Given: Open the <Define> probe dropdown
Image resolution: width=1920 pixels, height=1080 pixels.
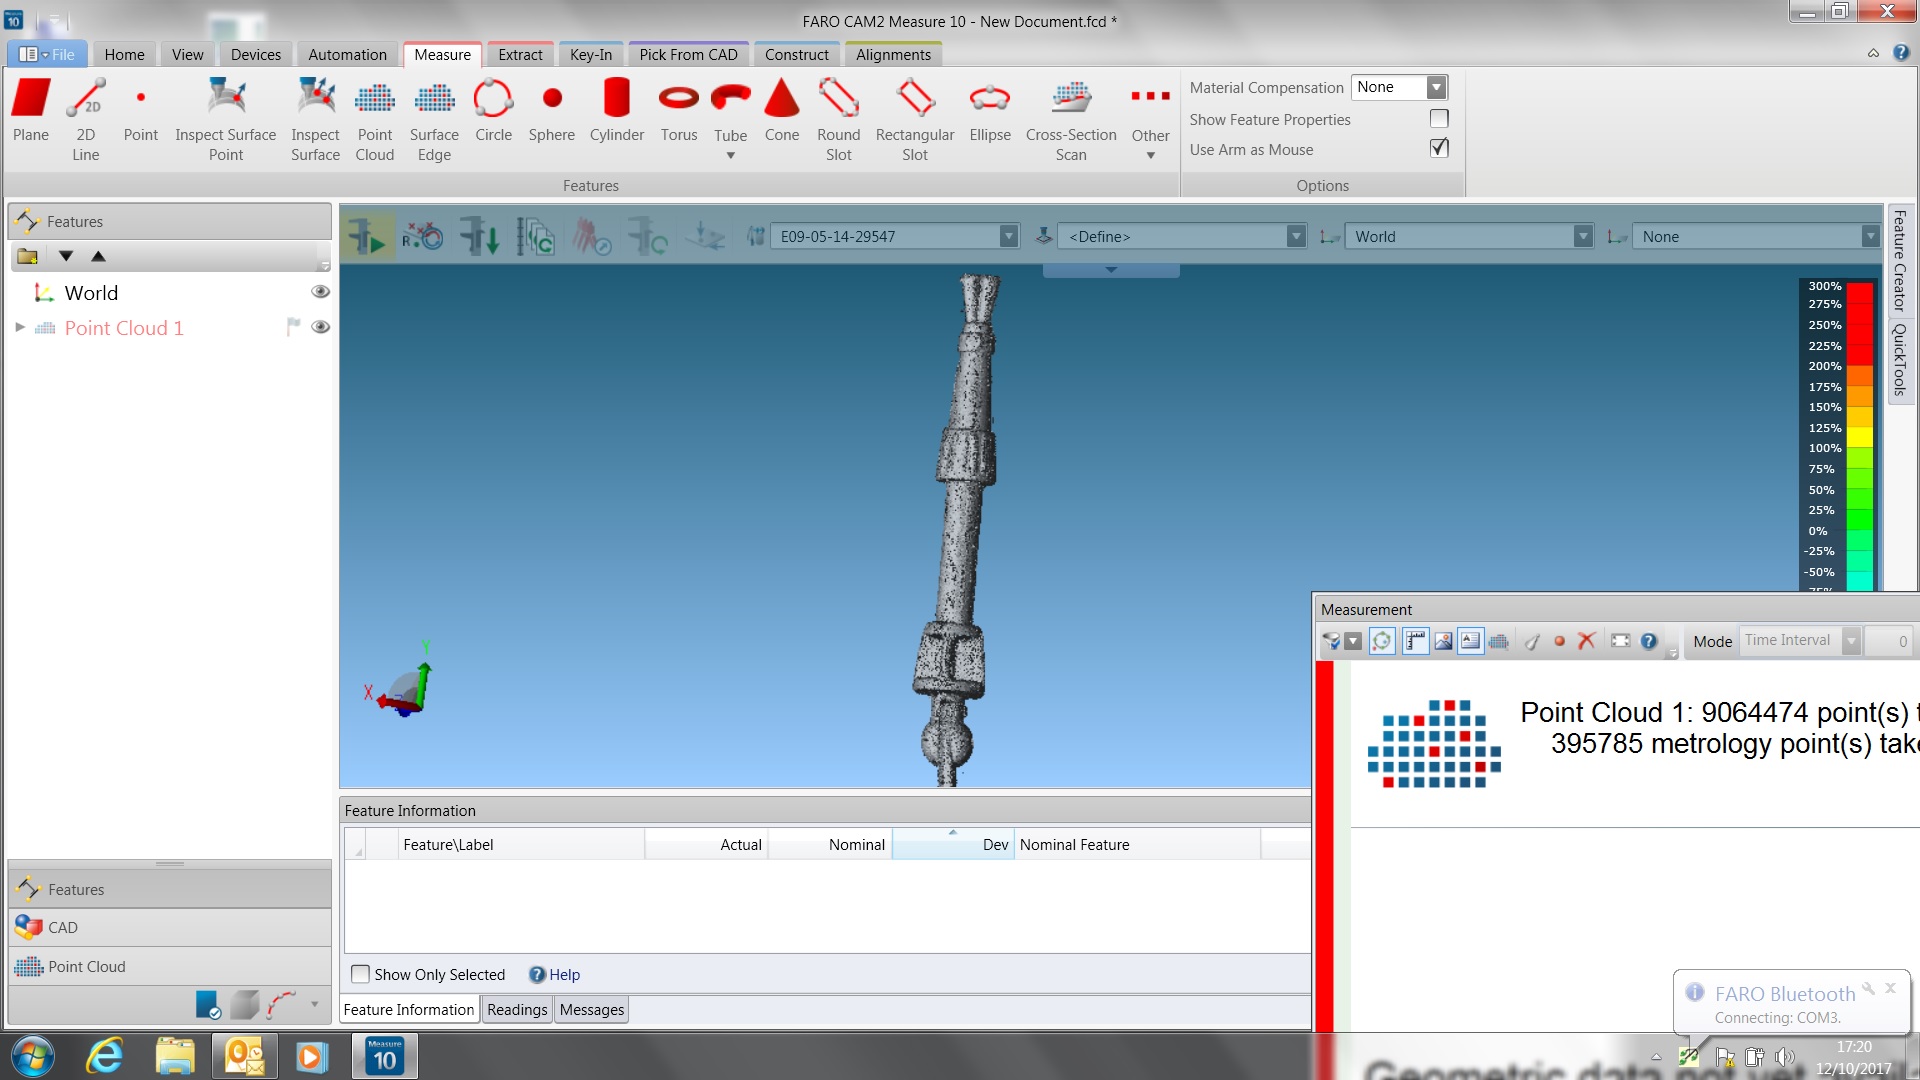Looking at the screenshot, I should 1296,237.
